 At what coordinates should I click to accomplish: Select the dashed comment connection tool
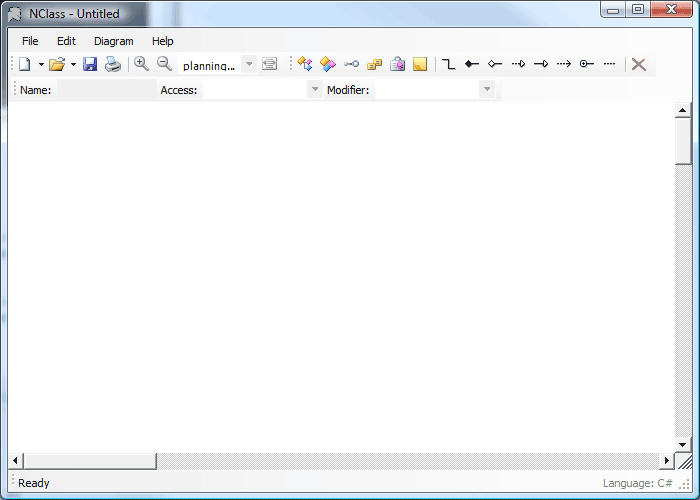coord(609,64)
